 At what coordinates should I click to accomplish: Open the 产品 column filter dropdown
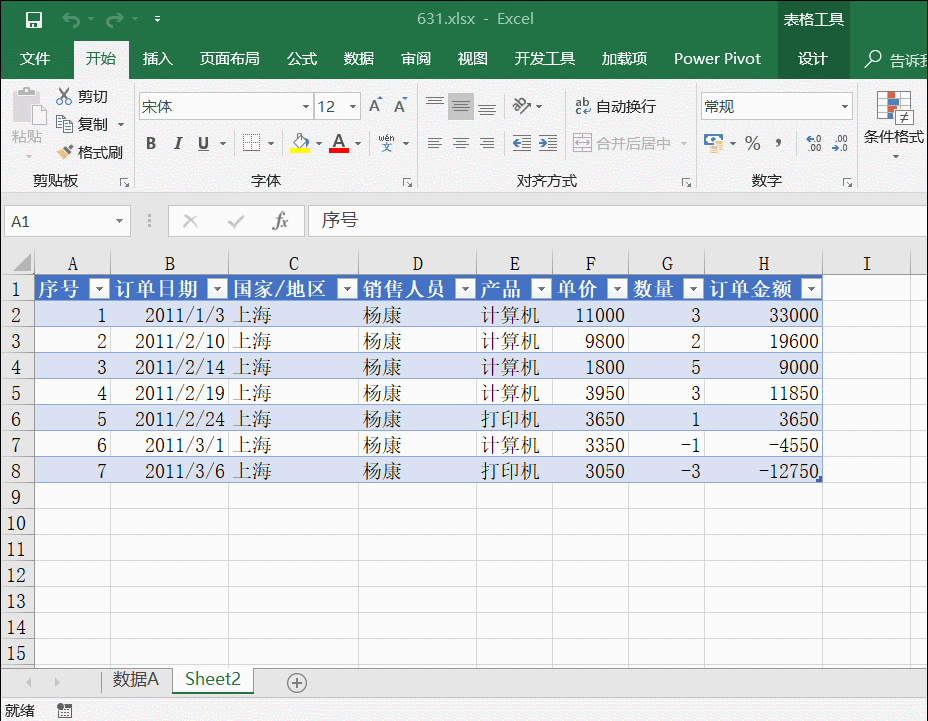click(x=540, y=289)
